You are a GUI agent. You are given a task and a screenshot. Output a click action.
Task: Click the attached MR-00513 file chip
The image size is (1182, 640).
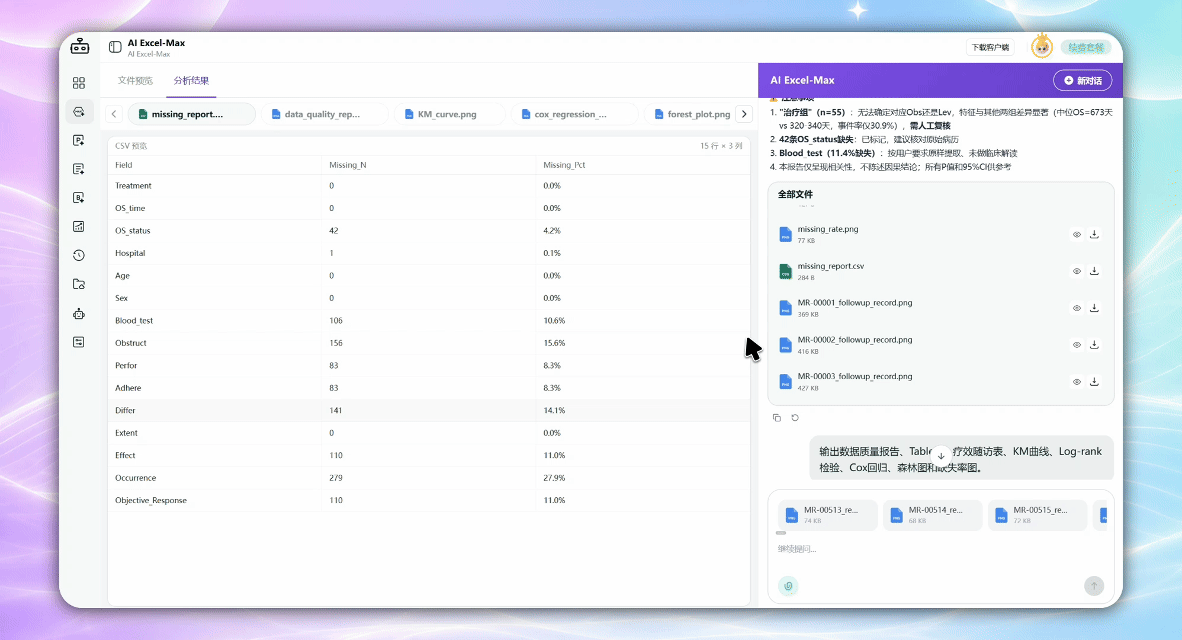click(x=828, y=515)
